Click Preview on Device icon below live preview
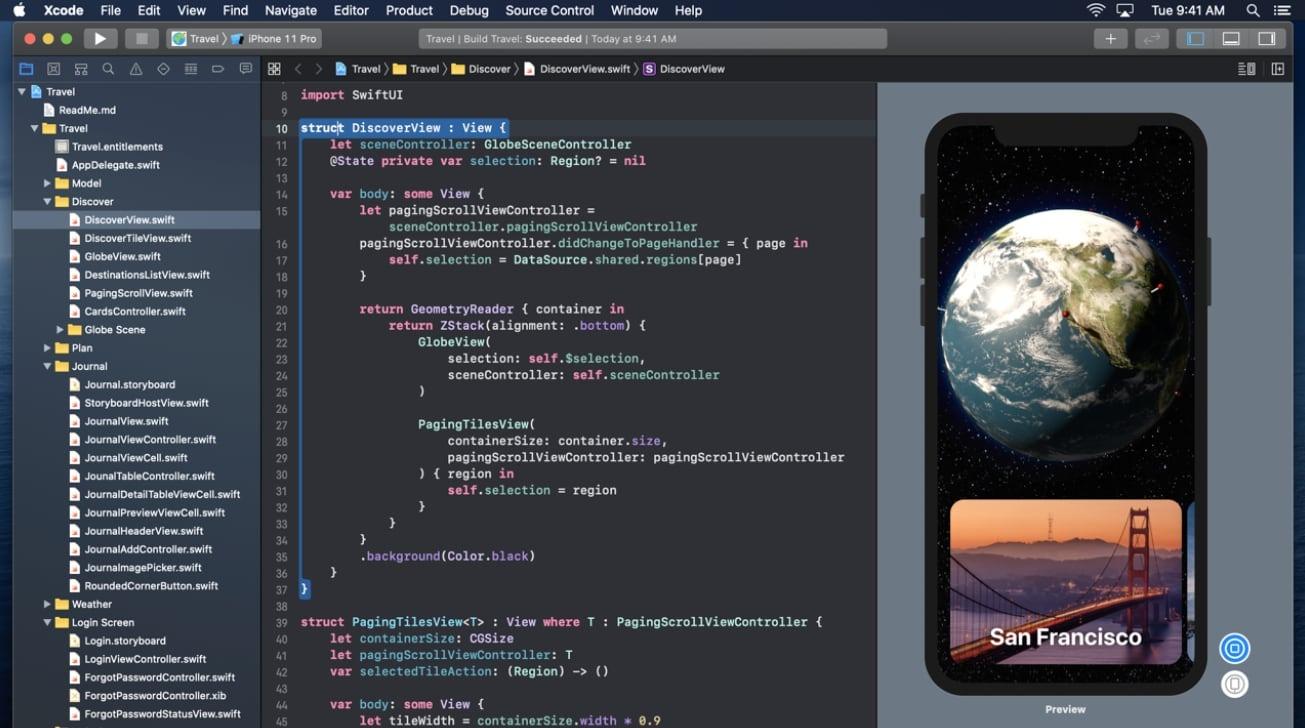1305x728 pixels. point(1234,684)
